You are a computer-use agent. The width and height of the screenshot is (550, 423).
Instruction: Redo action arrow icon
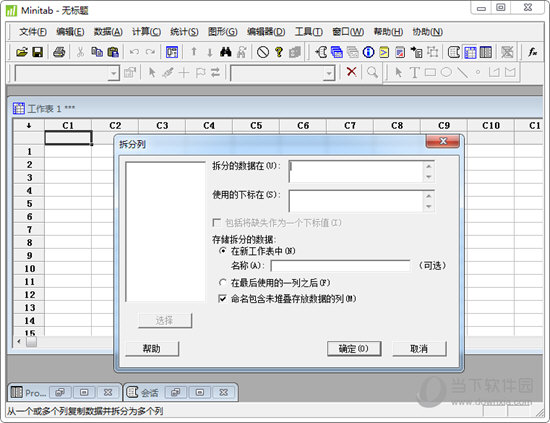click(150, 52)
